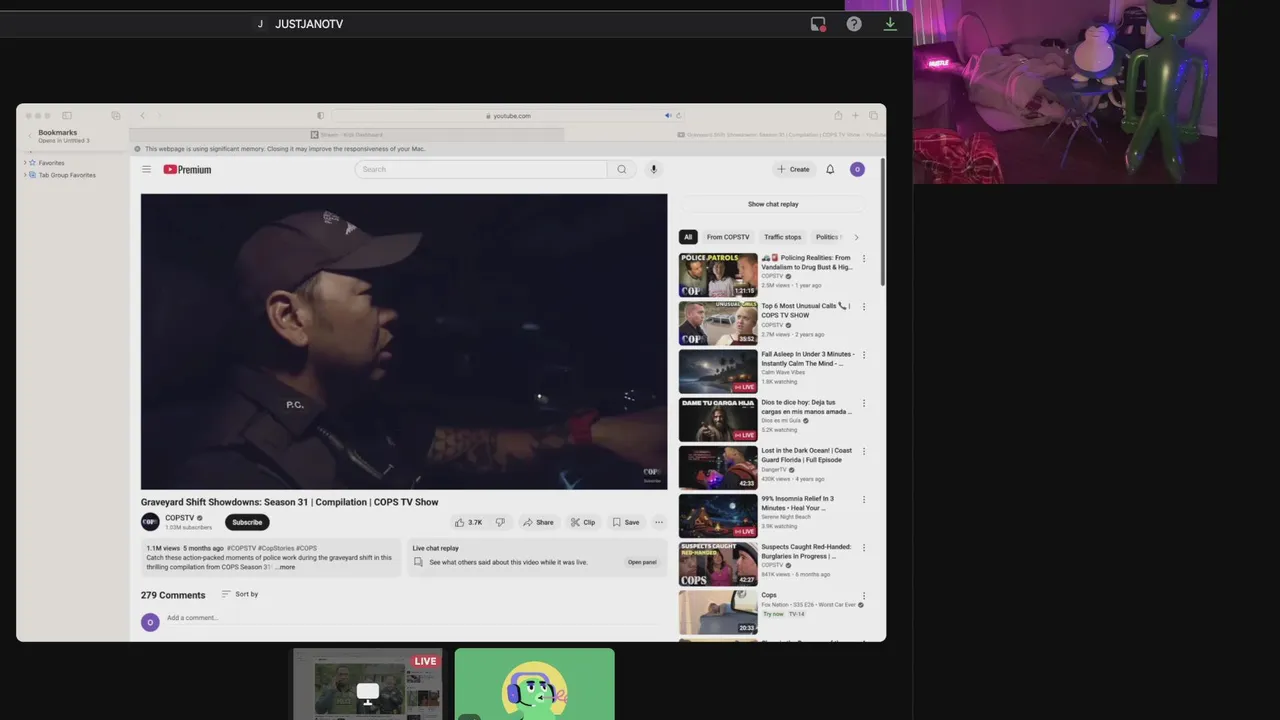Select the green cartoon avatar thumbnail at bottom
The height and width of the screenshot is (720, 1280).
pyautogui.click(x=535, y=684)
